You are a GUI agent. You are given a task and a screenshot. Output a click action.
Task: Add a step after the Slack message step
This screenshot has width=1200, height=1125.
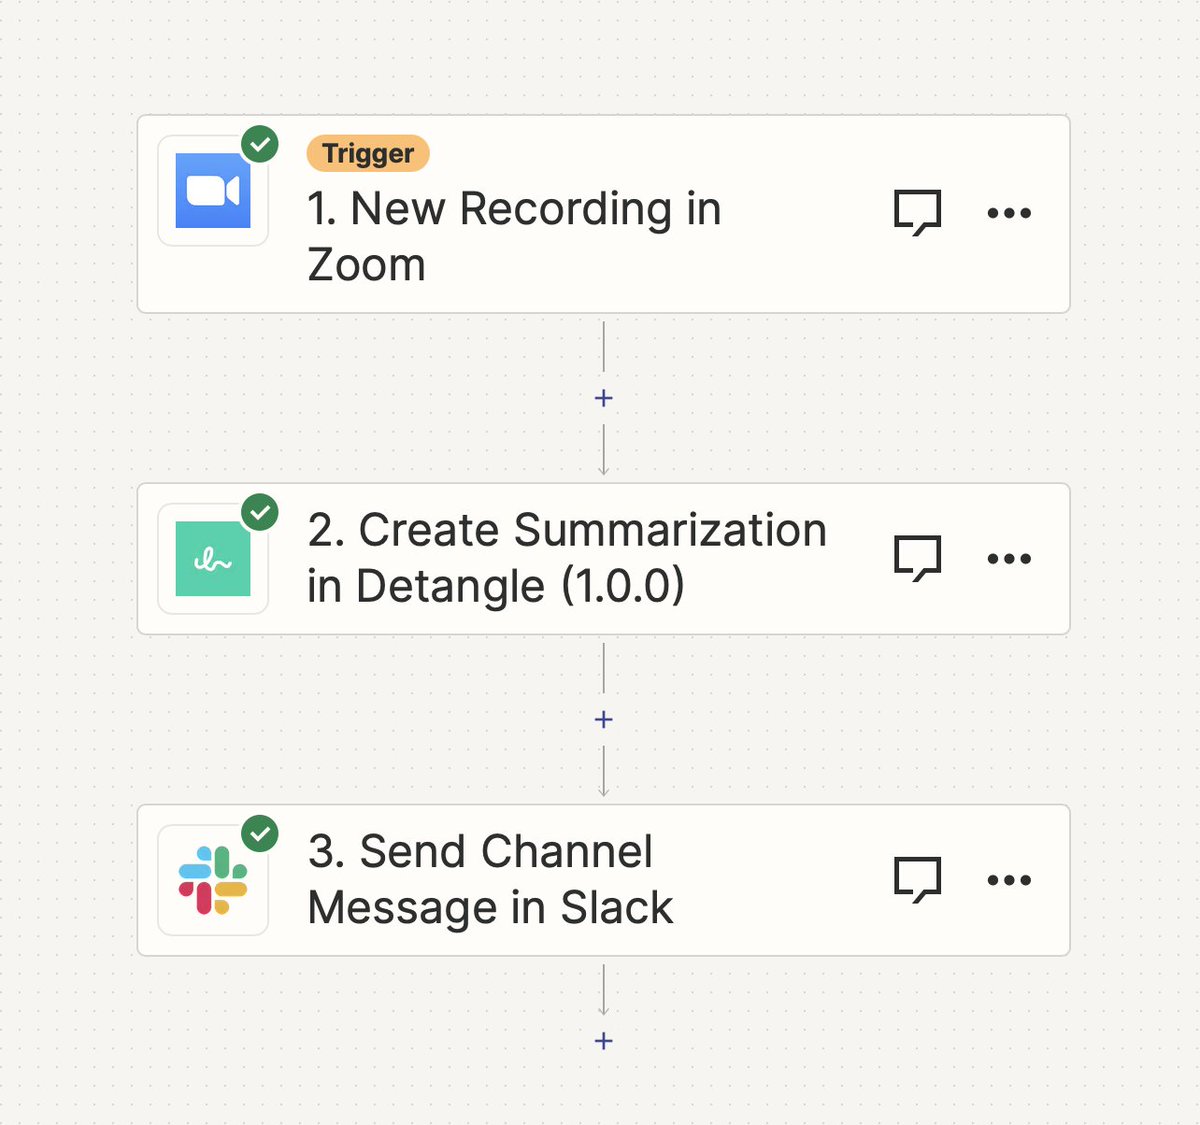pyautogui.click(x=604, y=1041)
